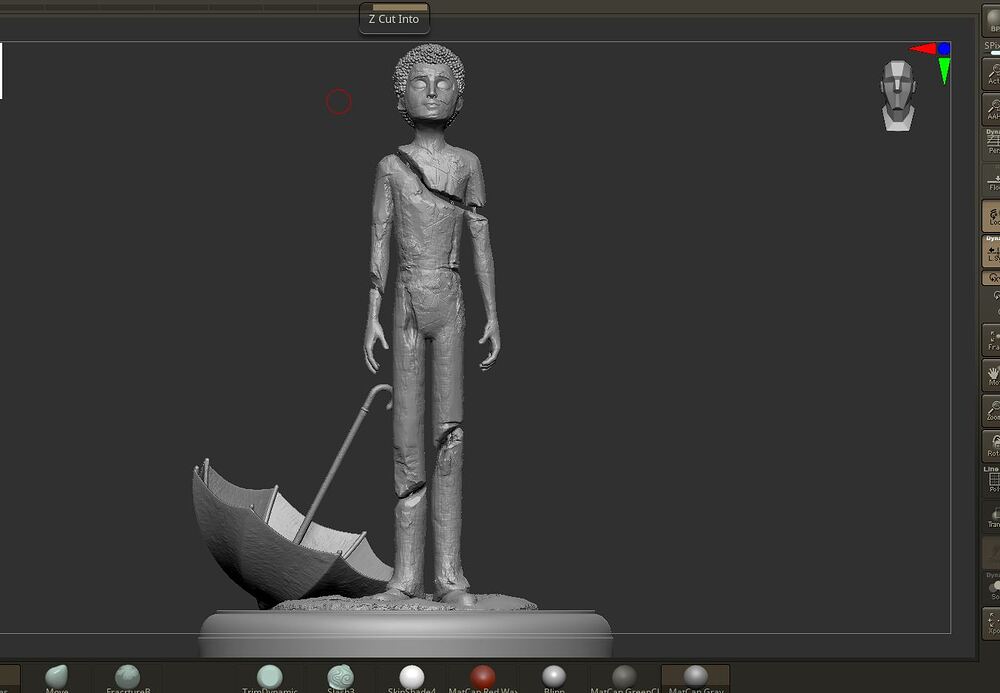Click the BPR render button
1000x693 pixels.
coord(991,19)
